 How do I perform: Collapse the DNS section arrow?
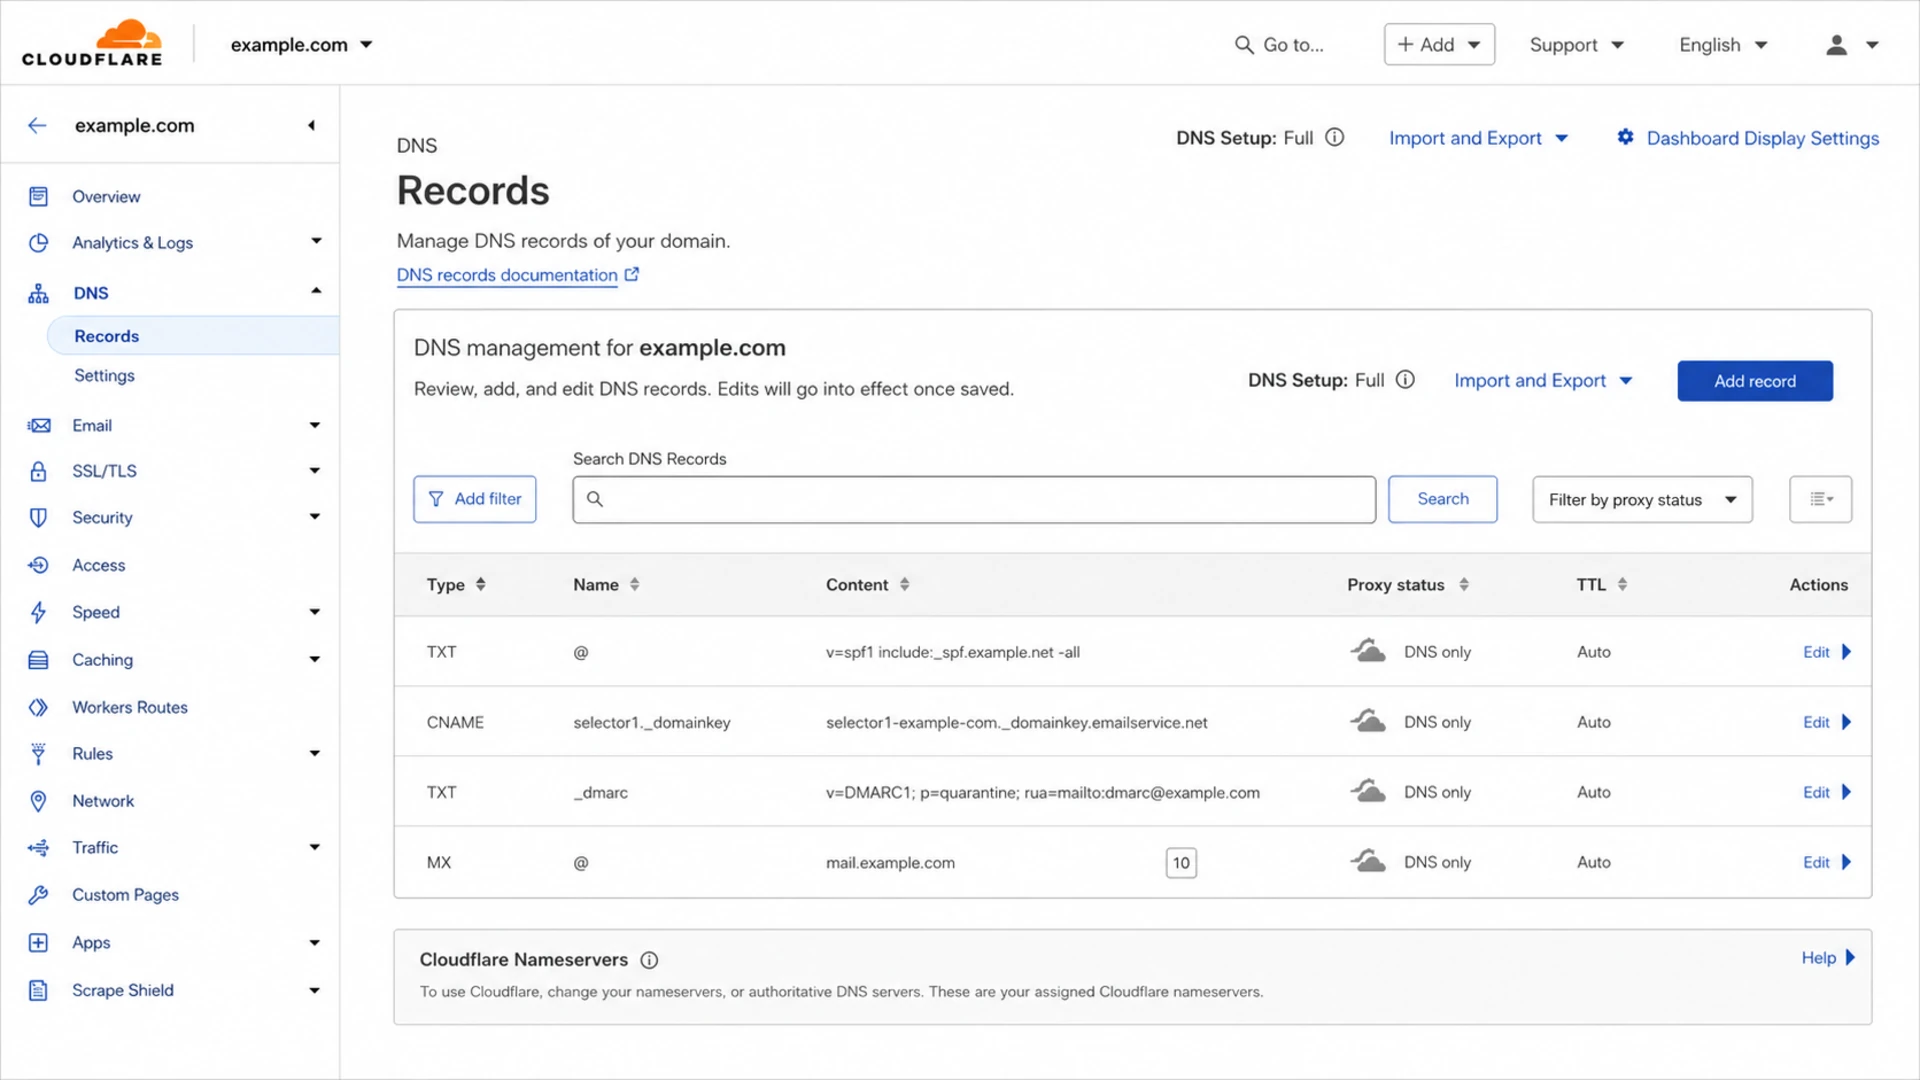pos(316,291)
